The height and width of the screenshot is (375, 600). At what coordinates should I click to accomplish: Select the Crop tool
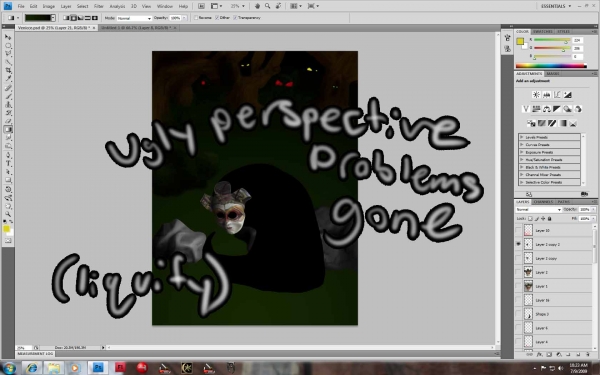8,71
